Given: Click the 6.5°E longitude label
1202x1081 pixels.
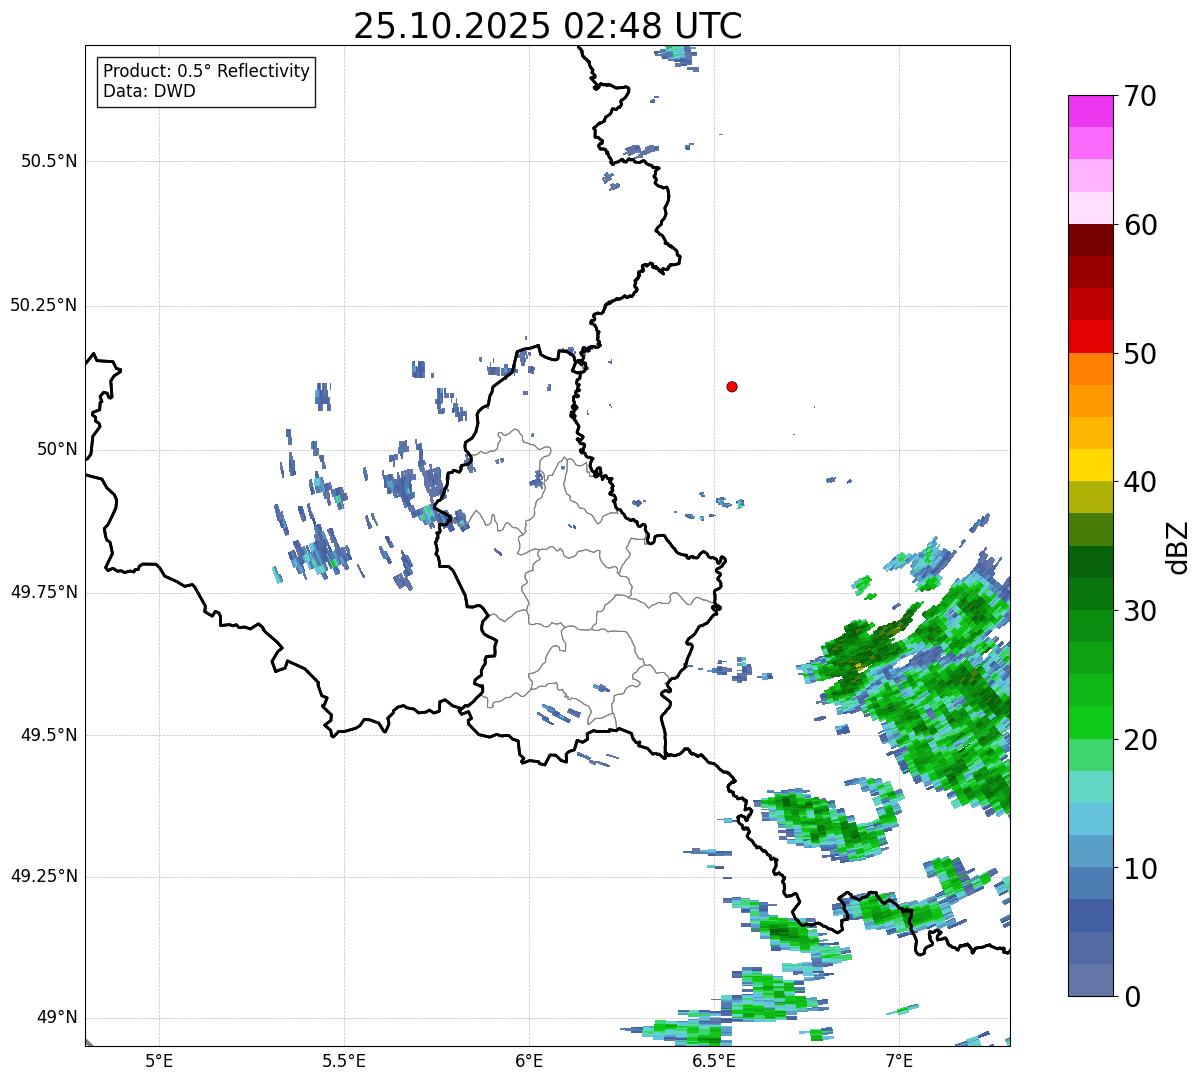Looking at the screenshot, I should click(714, 1060).
